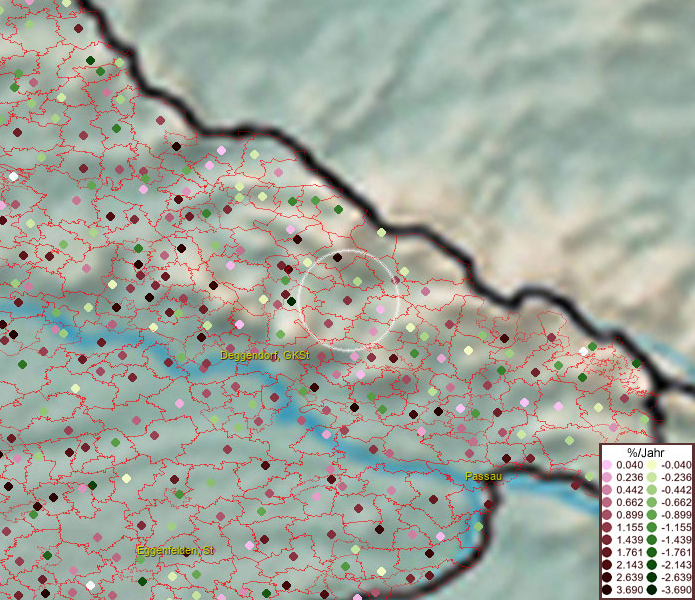695x600 pixels.
Task: Select the 0.442 legend color dot
Action: pos(607,490)
